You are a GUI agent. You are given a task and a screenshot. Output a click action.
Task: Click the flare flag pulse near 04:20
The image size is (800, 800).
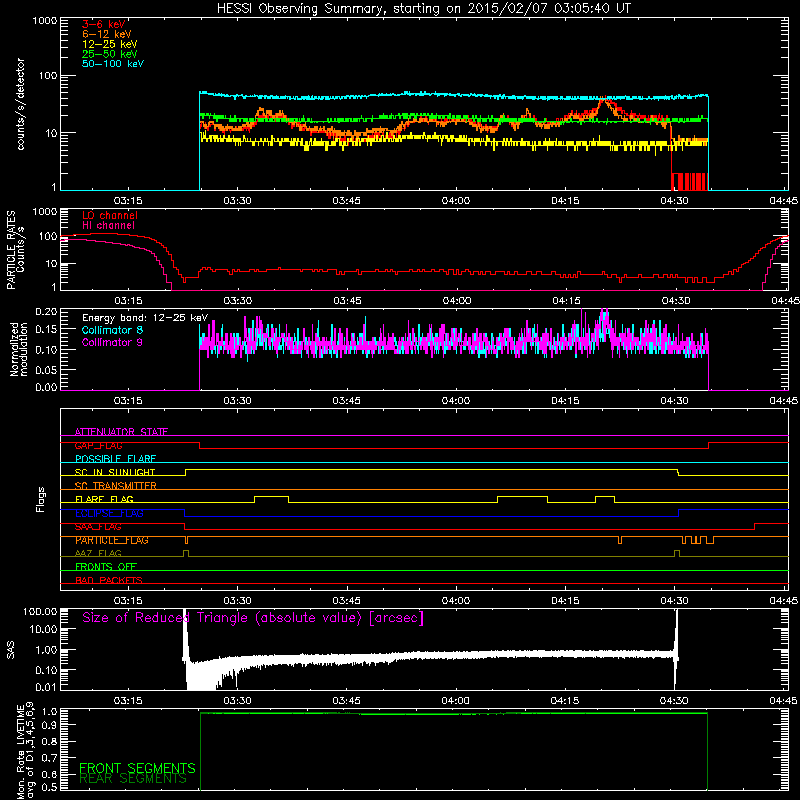point(605,499)
